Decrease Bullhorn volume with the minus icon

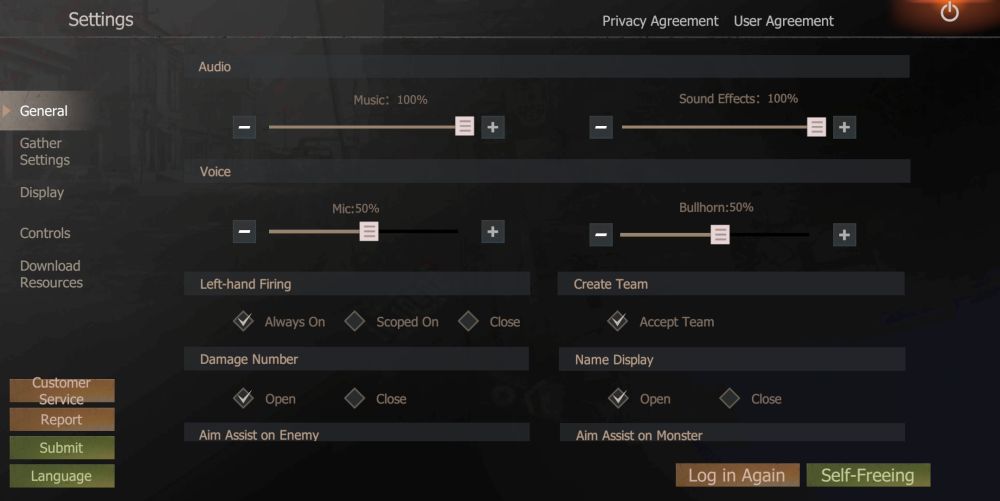601,235
